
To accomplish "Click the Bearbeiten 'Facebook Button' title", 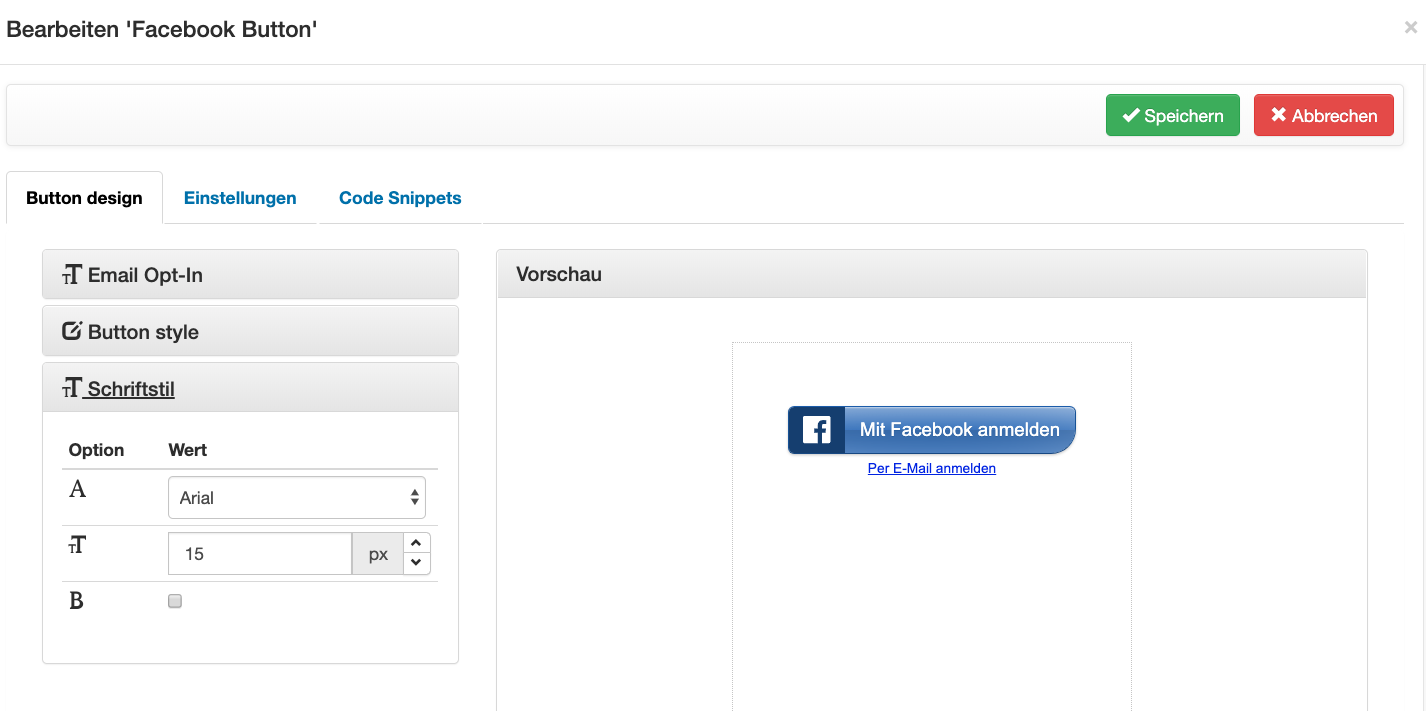I will (x=162, y=29).
